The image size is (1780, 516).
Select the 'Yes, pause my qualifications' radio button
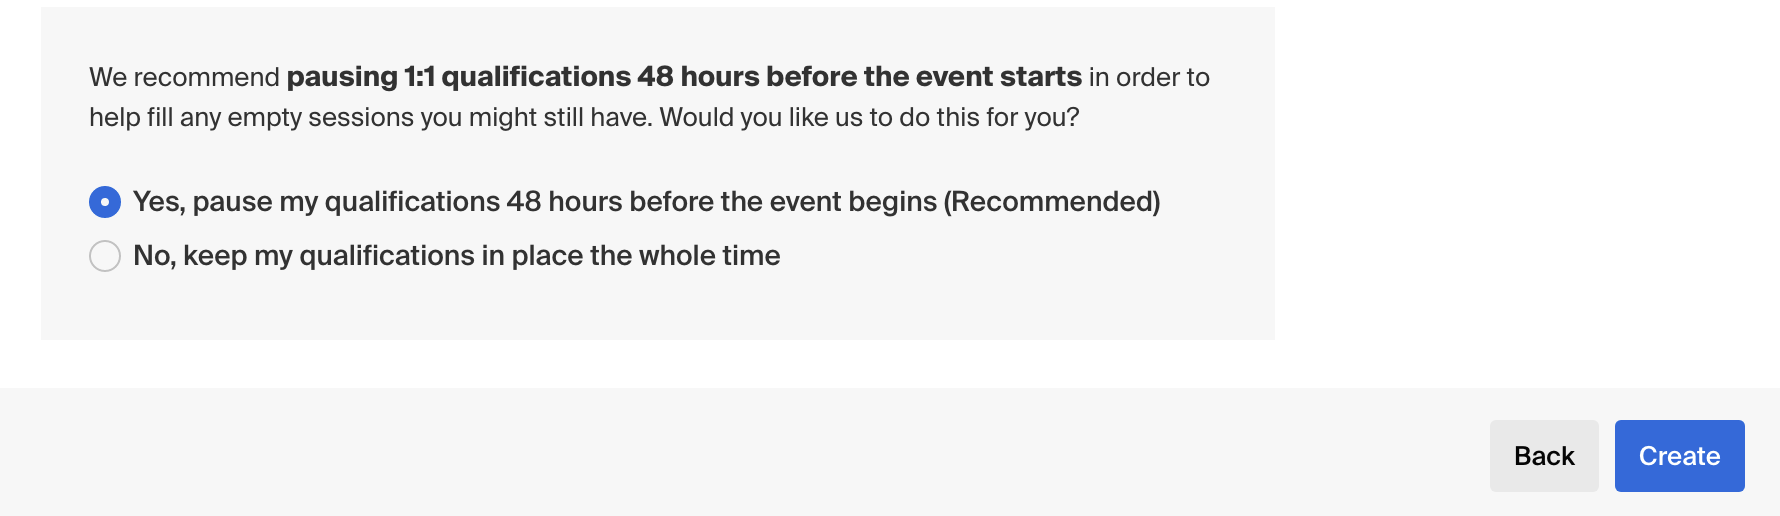[x=105, y=202]
